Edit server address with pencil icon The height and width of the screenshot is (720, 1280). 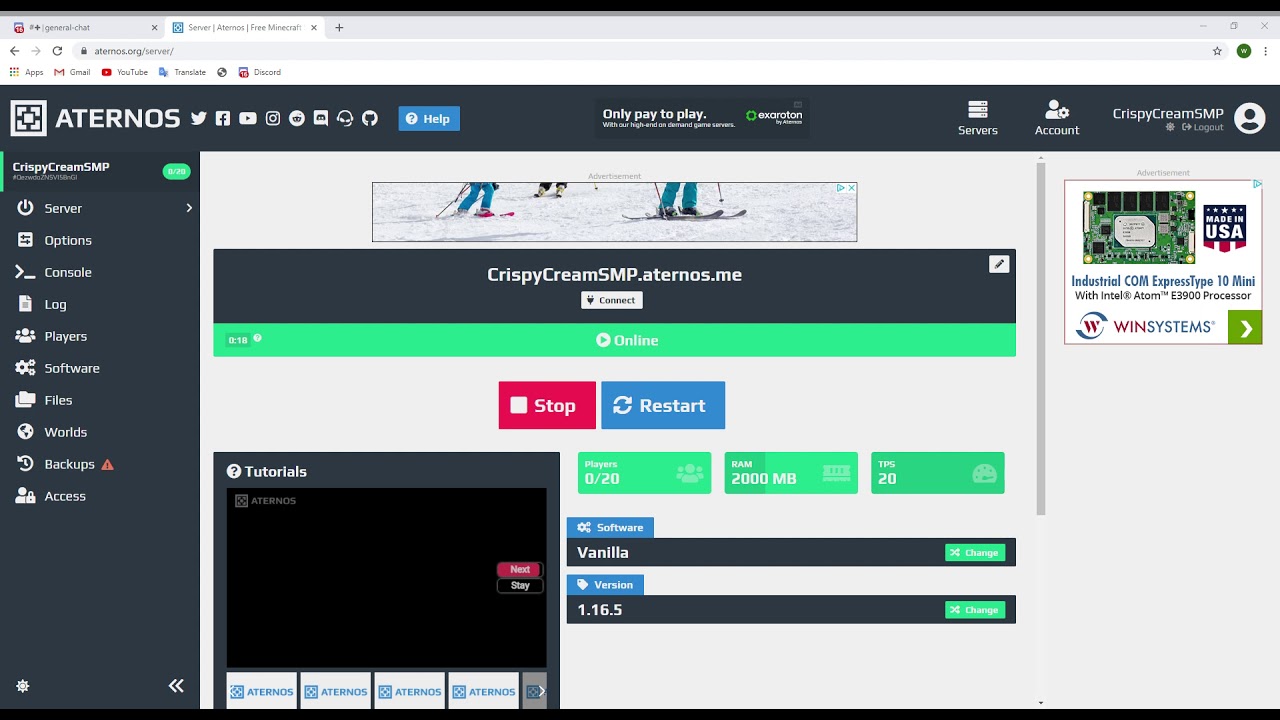point(999,264)
